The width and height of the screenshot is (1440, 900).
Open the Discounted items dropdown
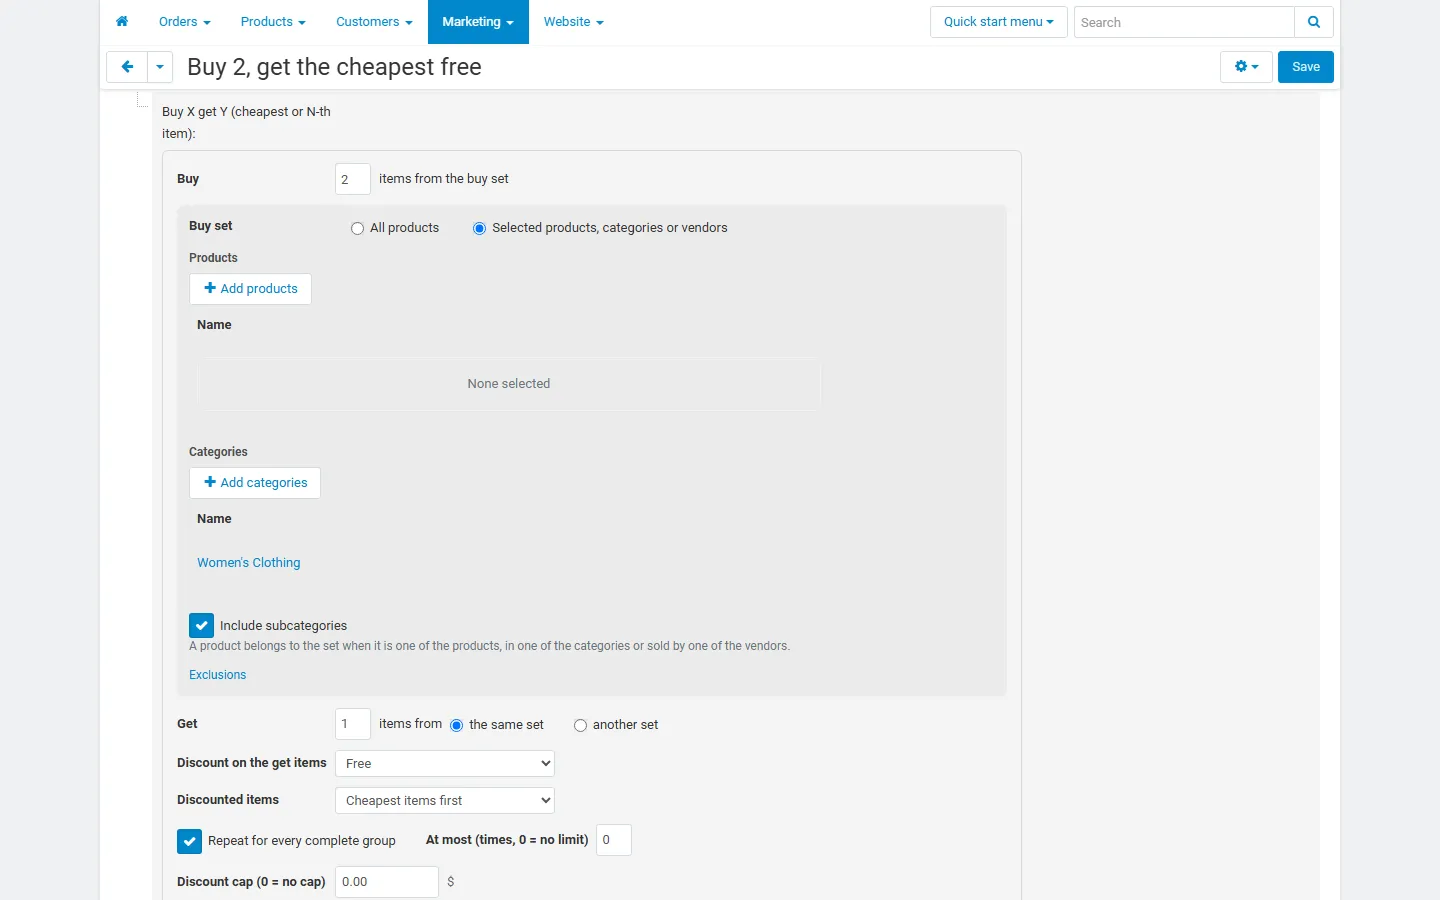[x=445, y=801]
